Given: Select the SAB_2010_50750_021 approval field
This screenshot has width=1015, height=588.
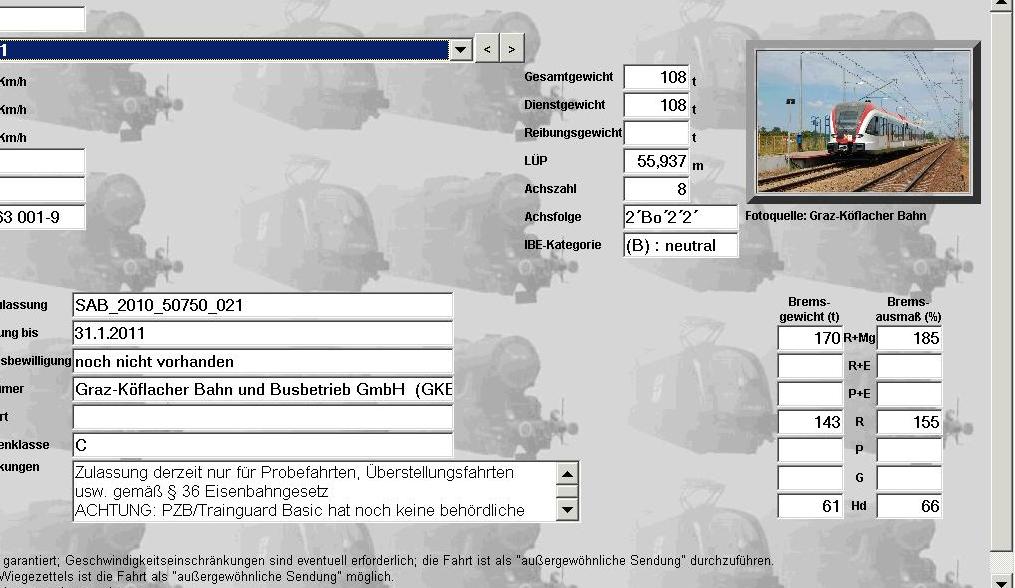Looking at the screenshot, I should (x=262, y=306).
